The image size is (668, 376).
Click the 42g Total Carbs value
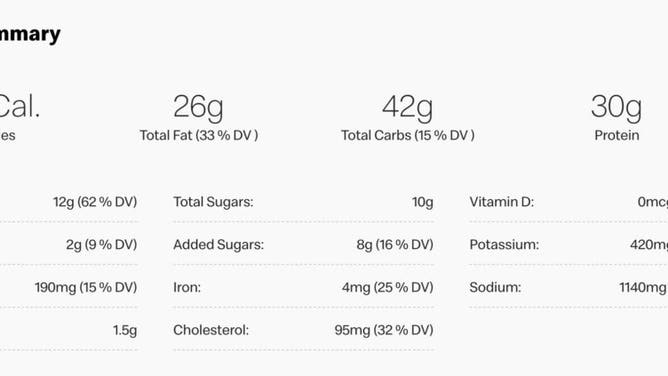[x=407, y=107]
